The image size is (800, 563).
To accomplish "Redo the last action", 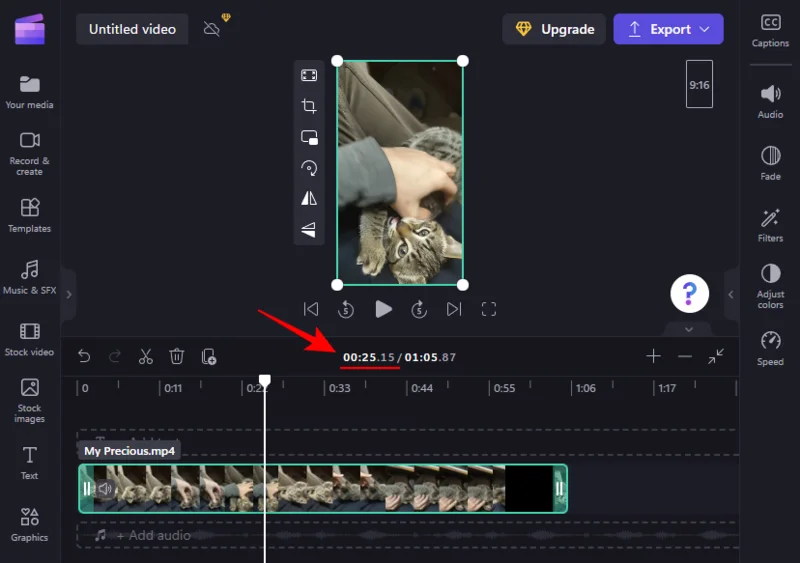I will (x=115, y=356).
